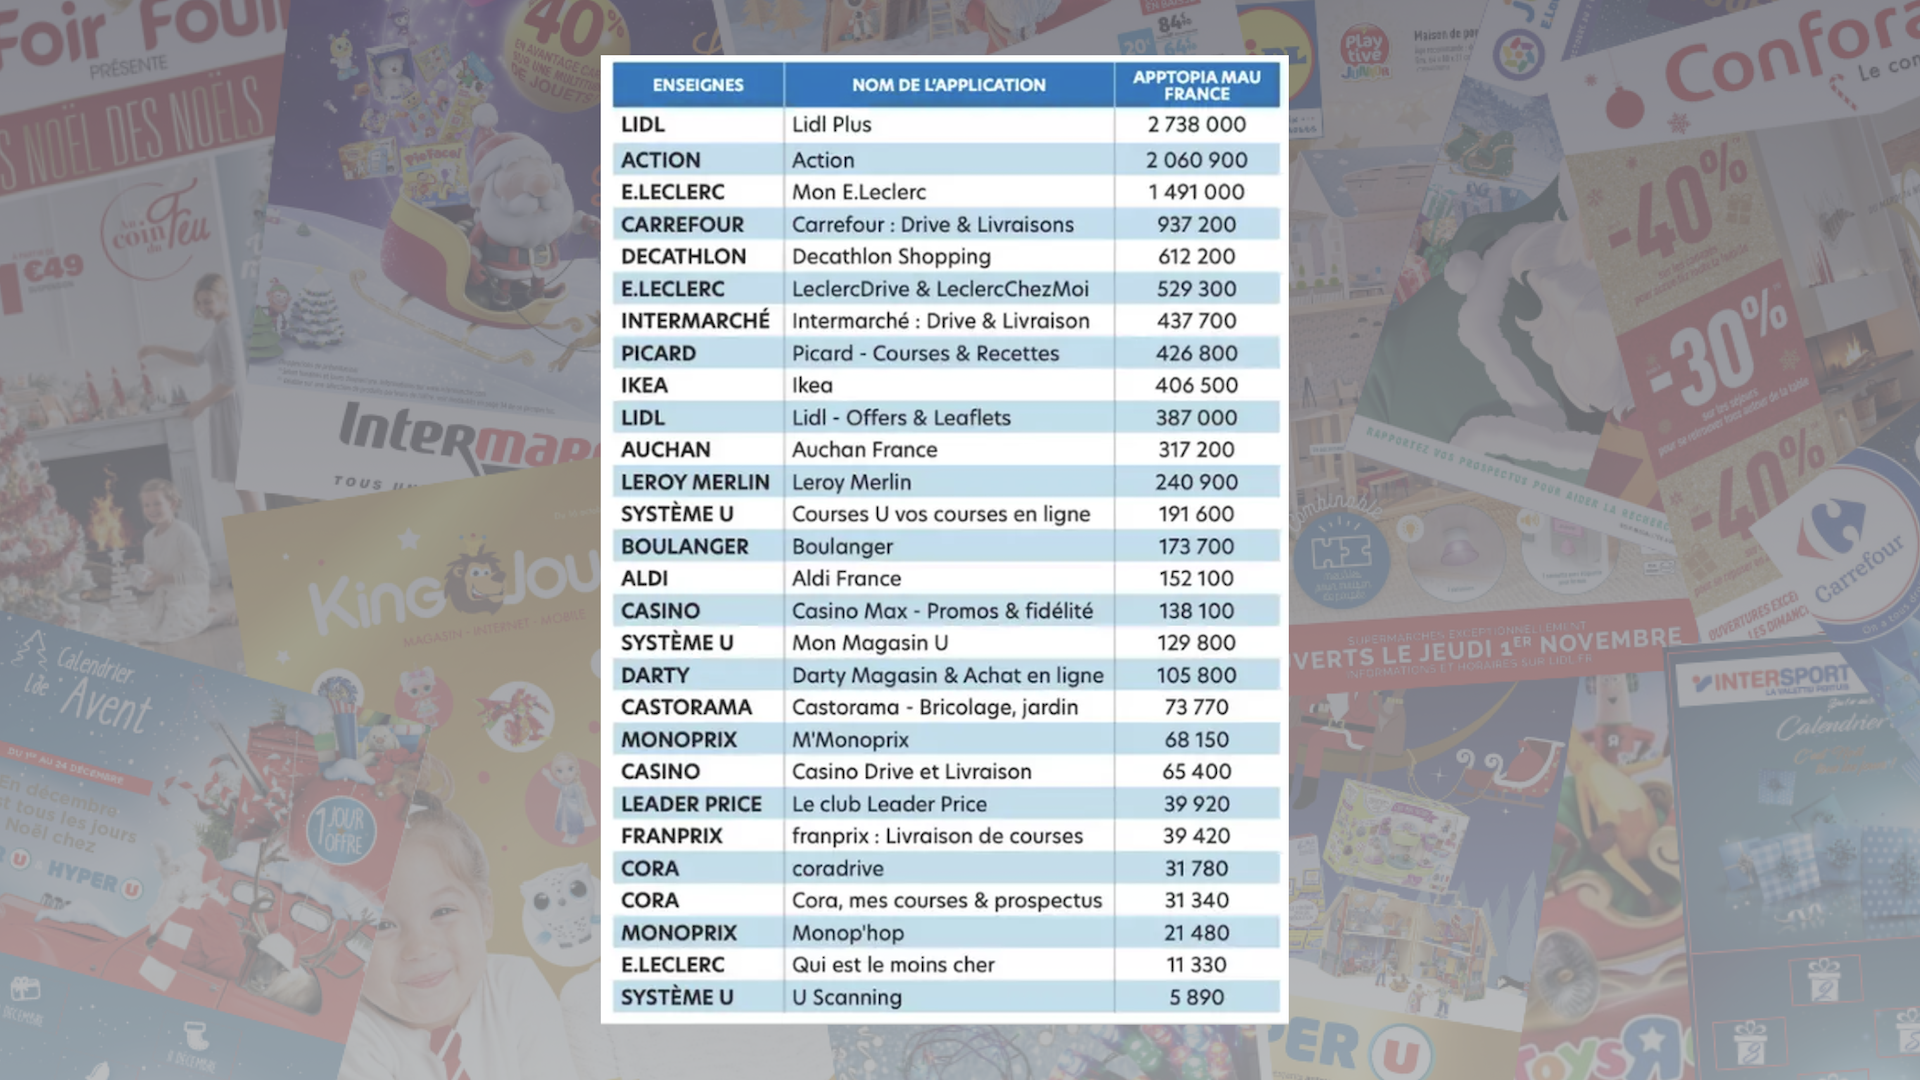
Task: Toggle the Casino Max app row
Action: click(x=942, y=609)
